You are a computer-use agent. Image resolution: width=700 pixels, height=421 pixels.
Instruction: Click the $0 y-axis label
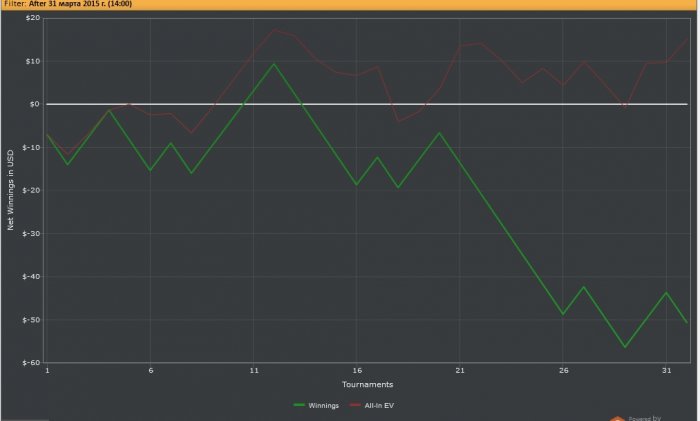coord(34,104)
